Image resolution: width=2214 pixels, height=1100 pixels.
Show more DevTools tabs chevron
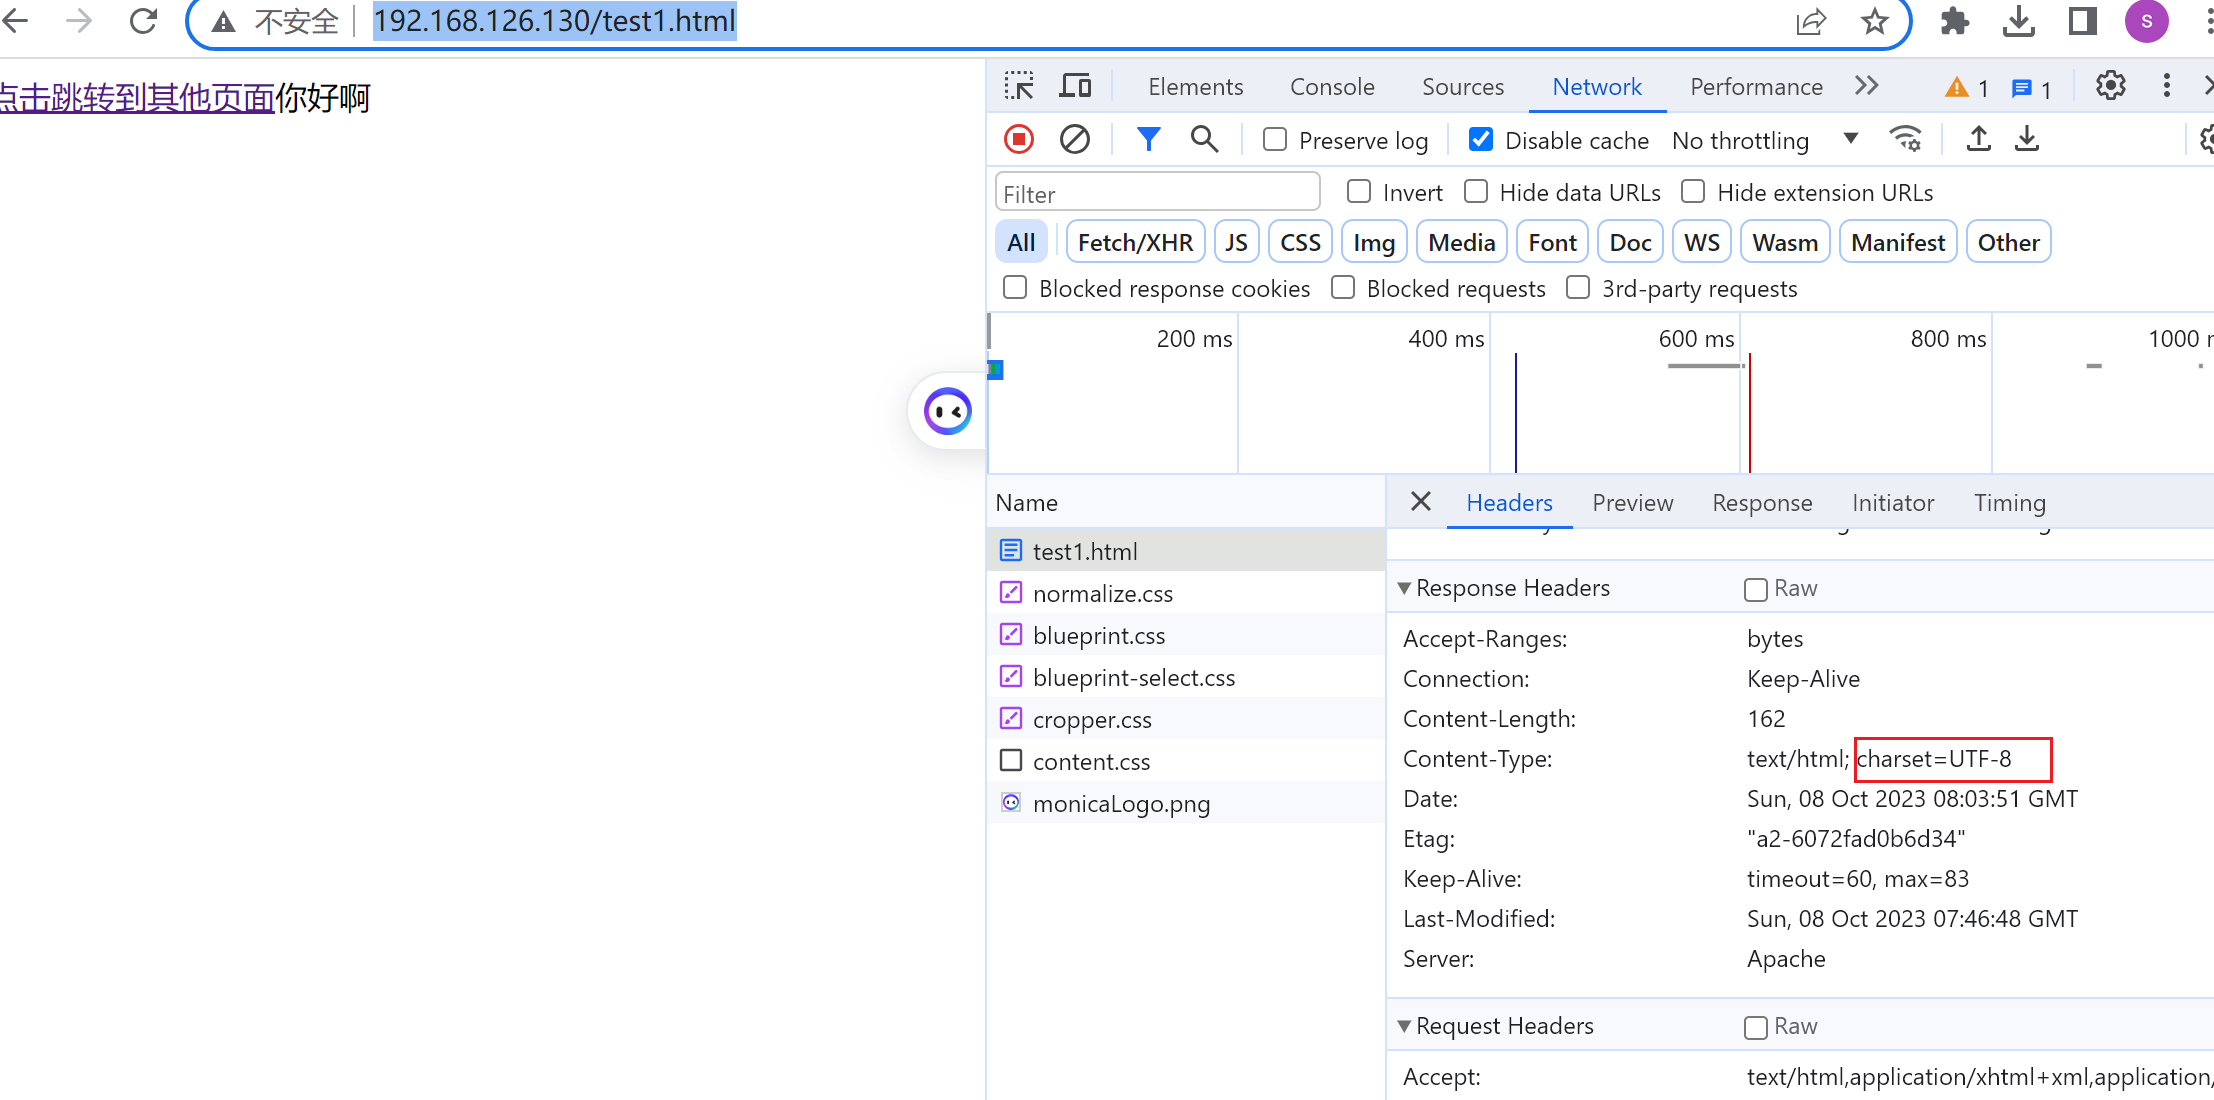1866,87
